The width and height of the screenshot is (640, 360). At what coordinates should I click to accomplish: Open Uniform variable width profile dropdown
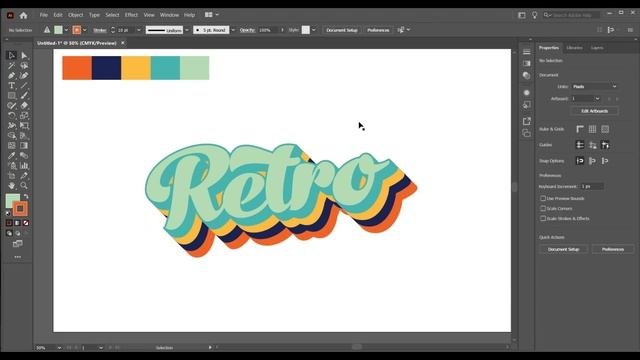tap(187, 30)
